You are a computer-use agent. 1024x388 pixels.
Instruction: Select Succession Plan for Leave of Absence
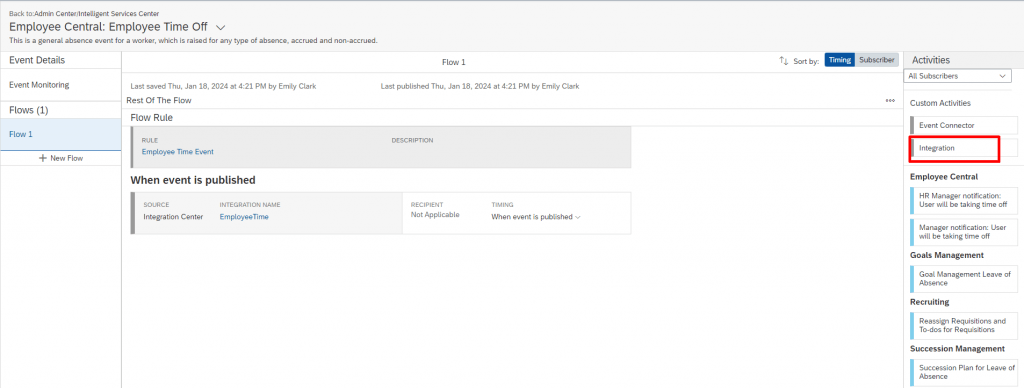tap(964, 372)
